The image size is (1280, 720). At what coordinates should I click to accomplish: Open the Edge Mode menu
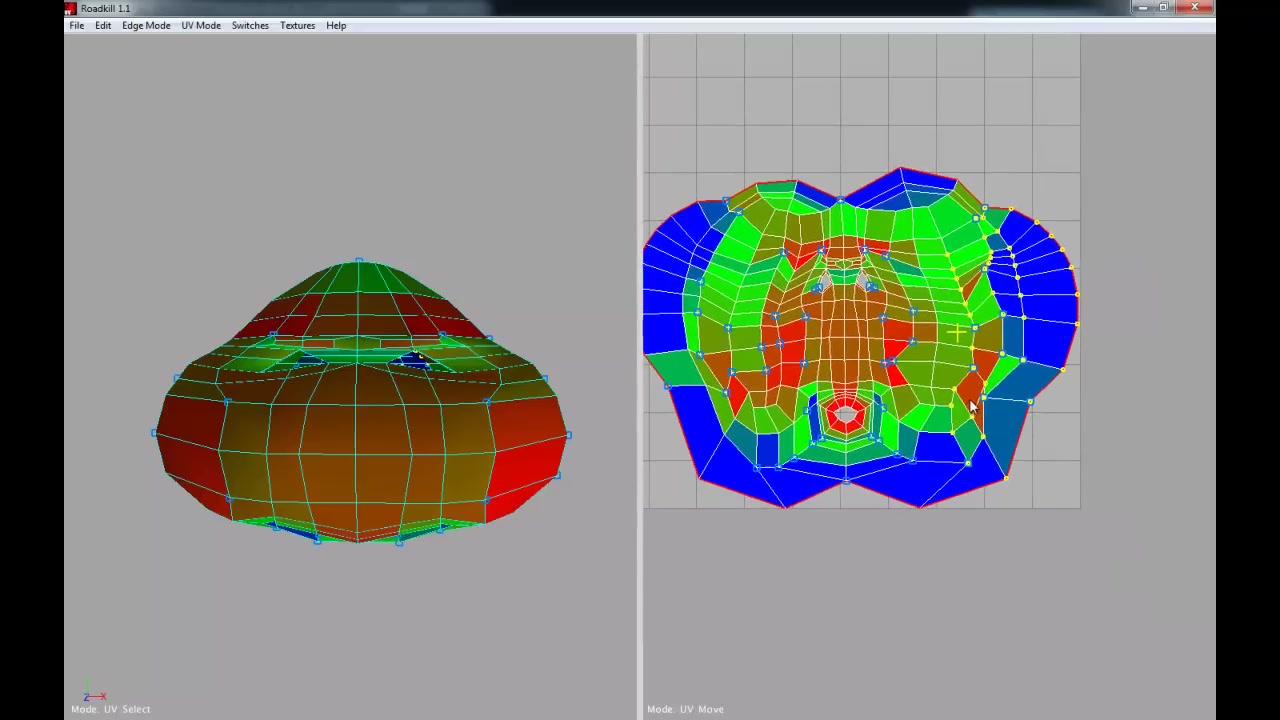point(146,25)
